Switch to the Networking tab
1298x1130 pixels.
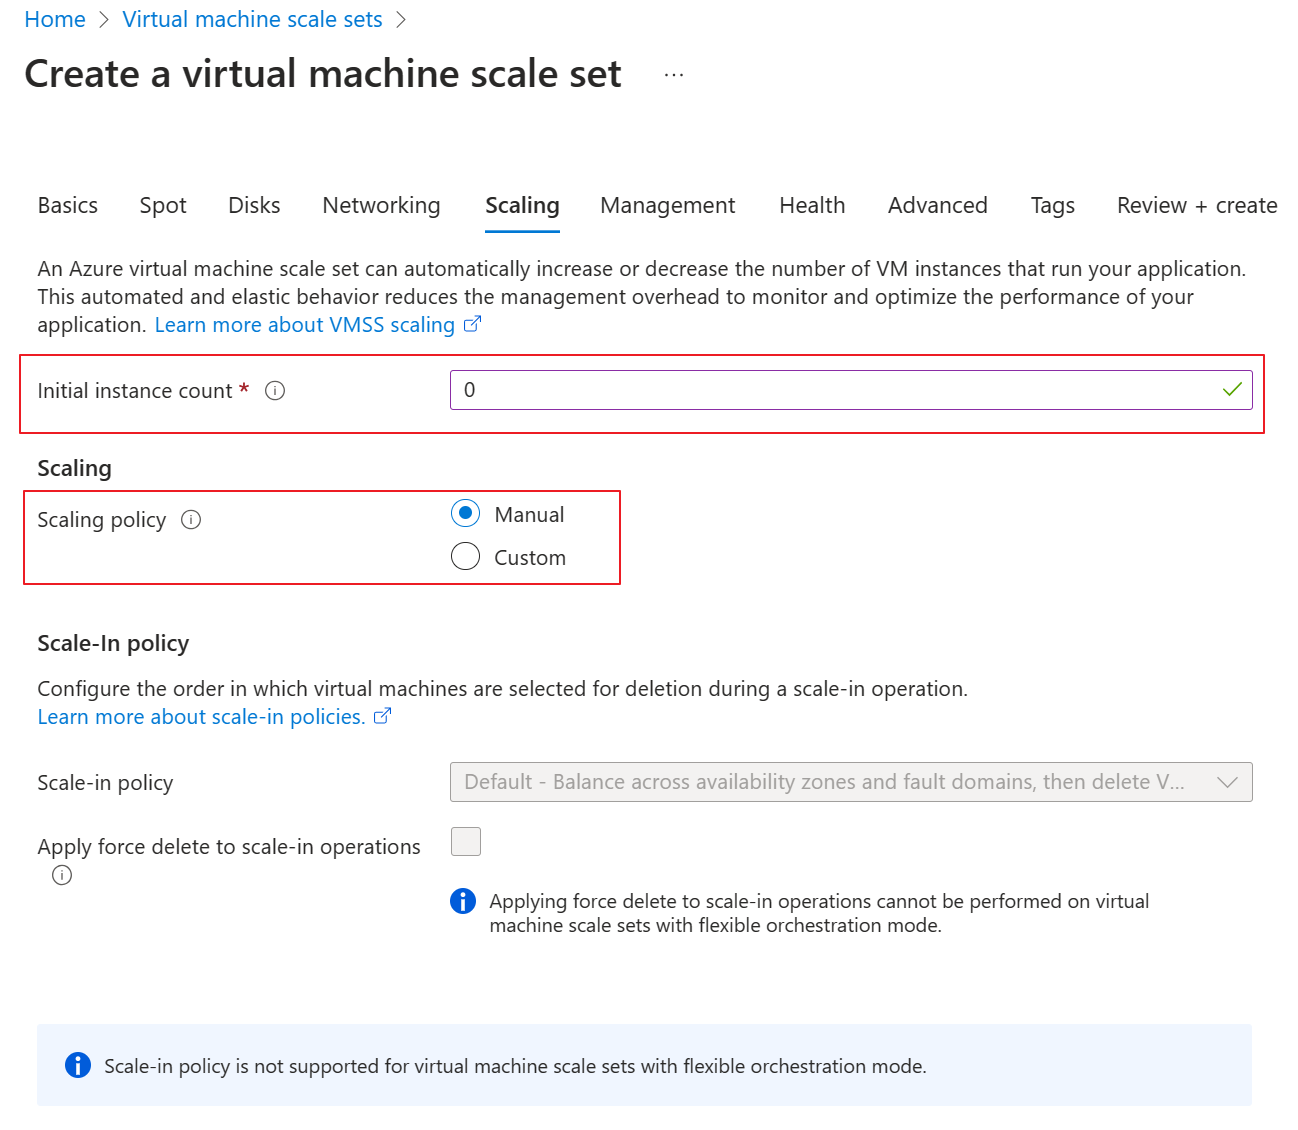pos(381,205)
